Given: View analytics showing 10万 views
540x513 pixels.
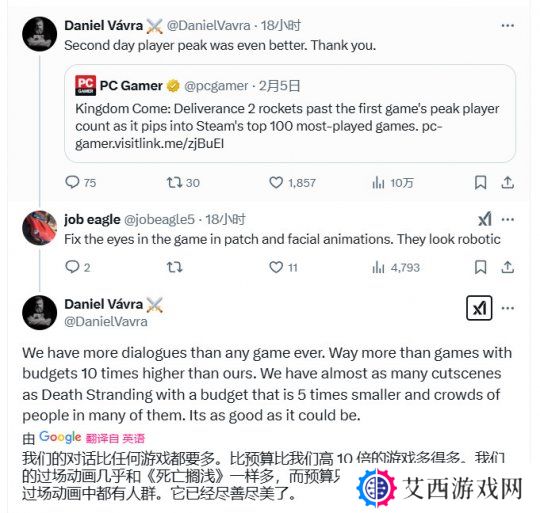Looking at the screenshot, I should [x=393, y=183].
